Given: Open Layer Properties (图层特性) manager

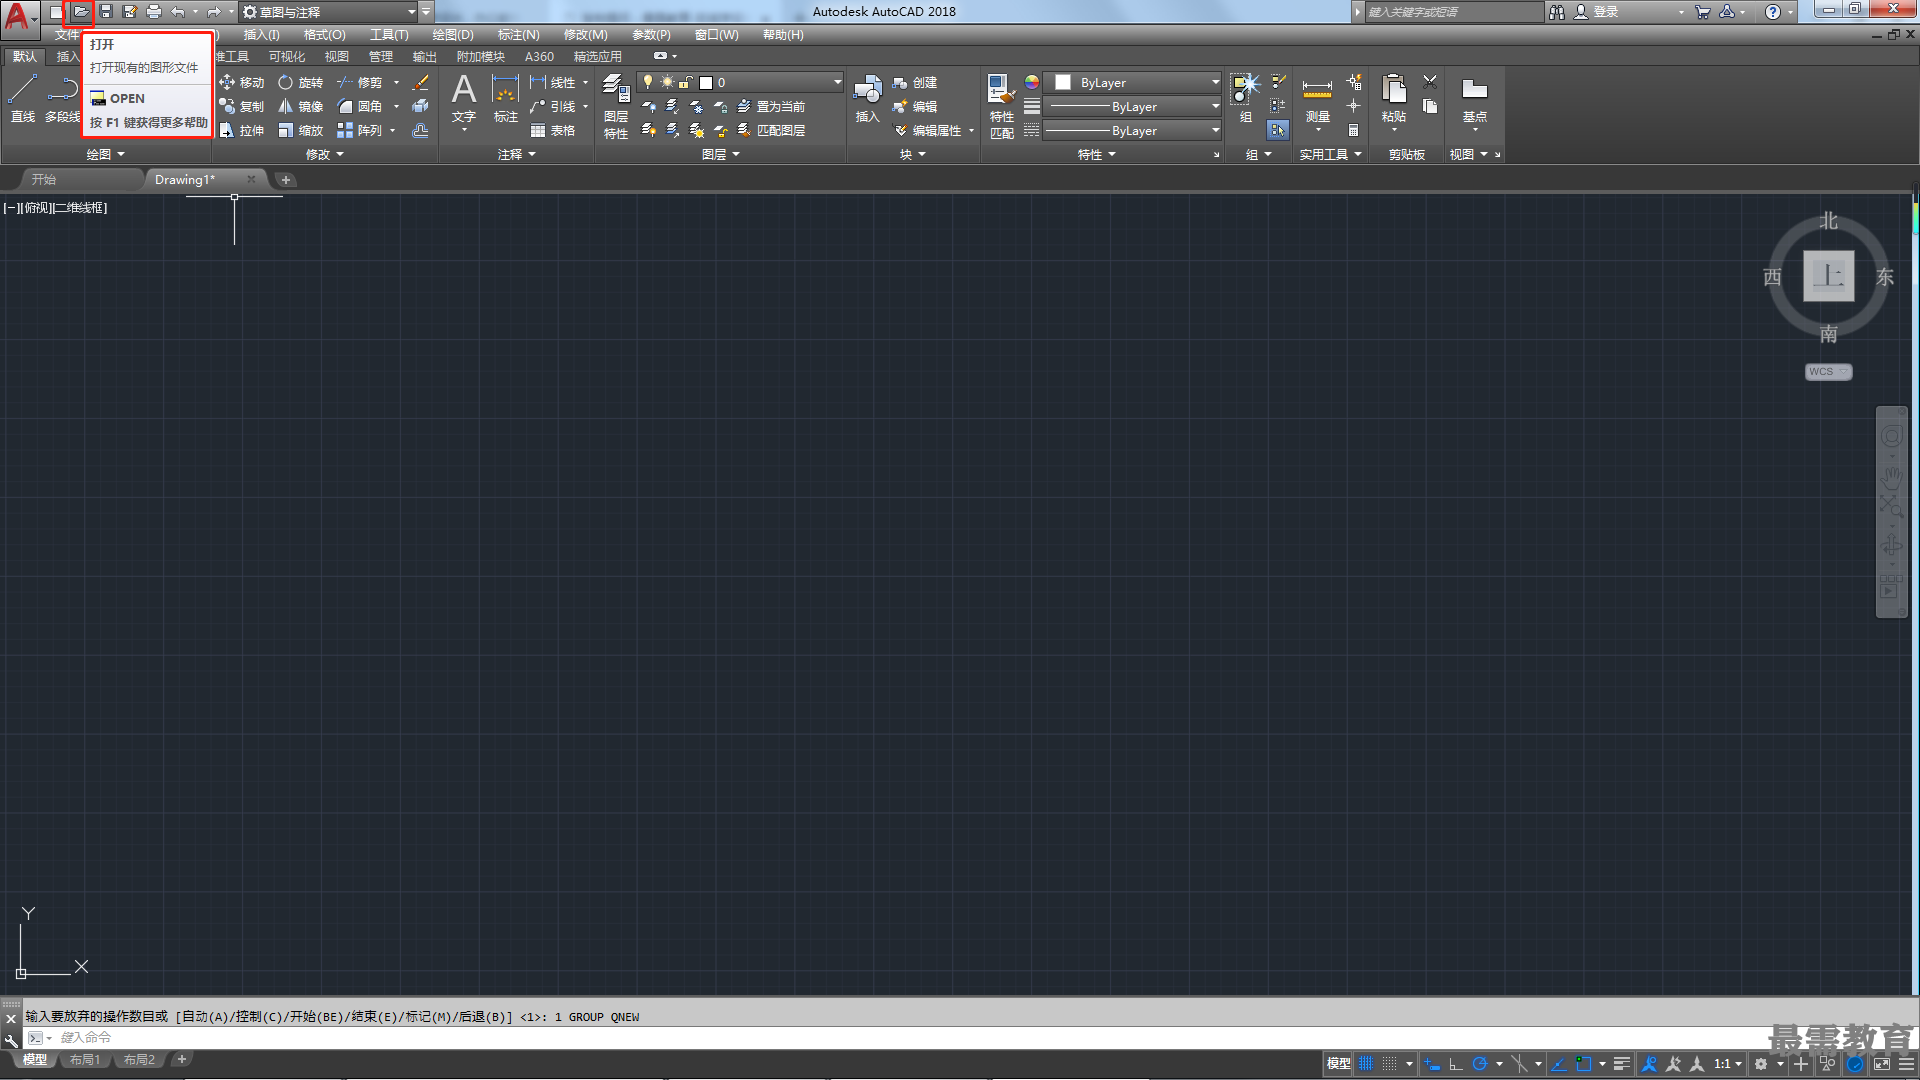Looking at the screenshot, I should click(616, 106).
